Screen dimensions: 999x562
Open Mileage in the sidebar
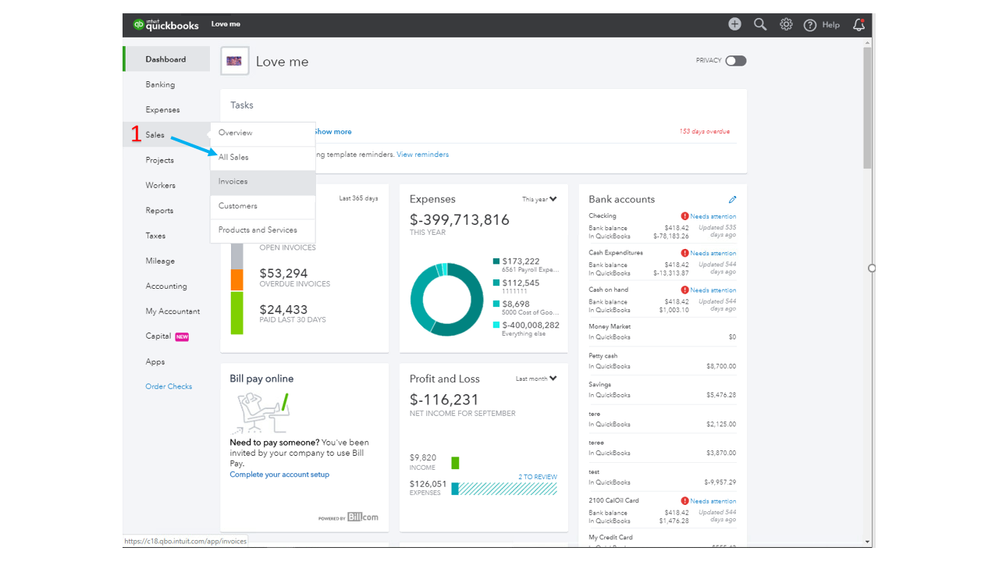coord(166,261)
